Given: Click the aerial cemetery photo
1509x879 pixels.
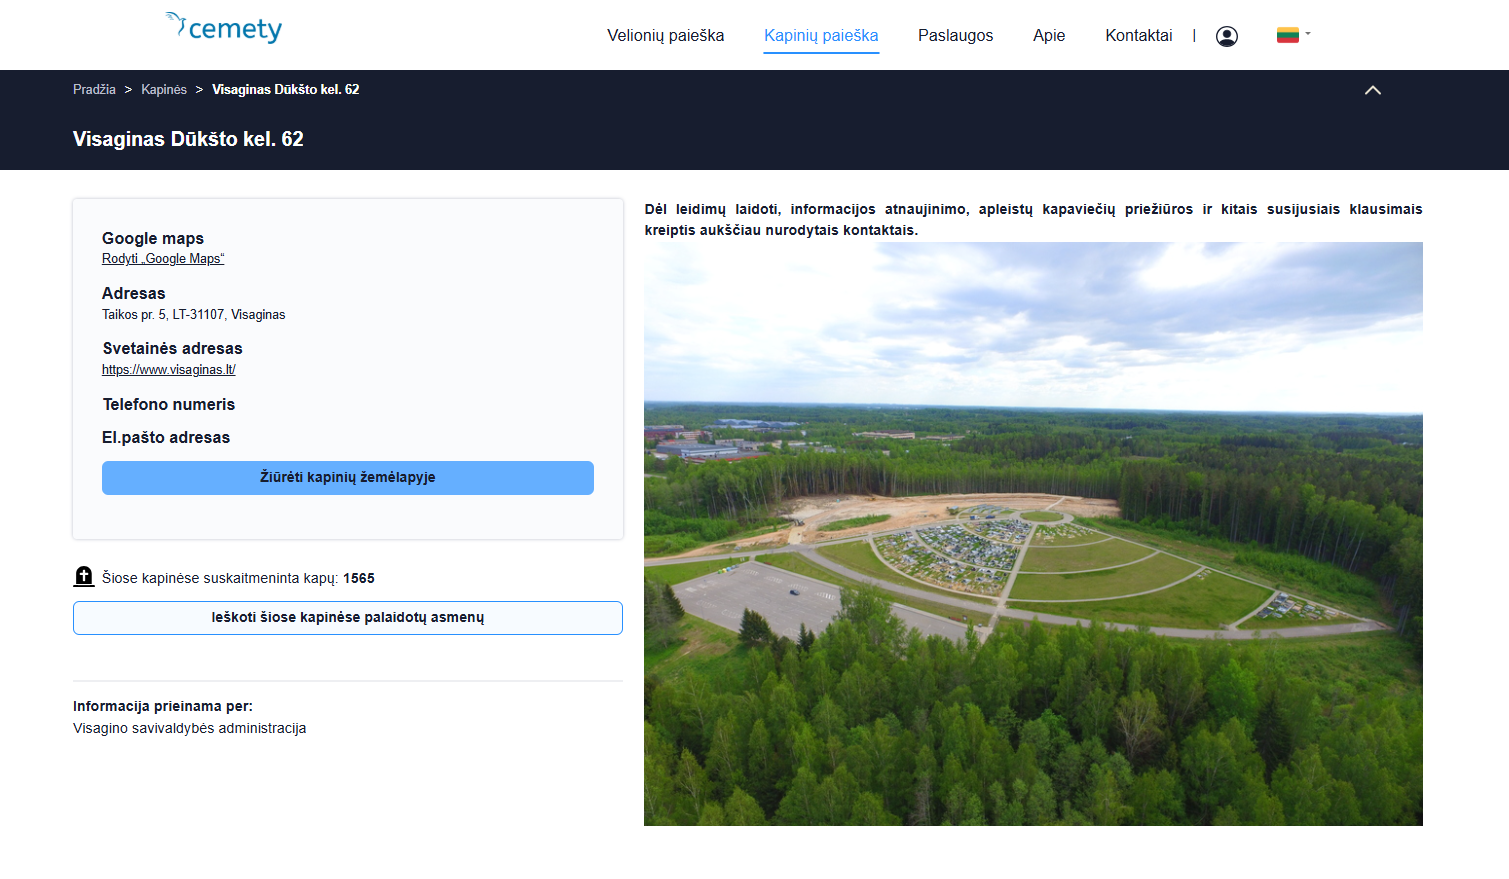Looking at the screenshot, I should 1033,534.
